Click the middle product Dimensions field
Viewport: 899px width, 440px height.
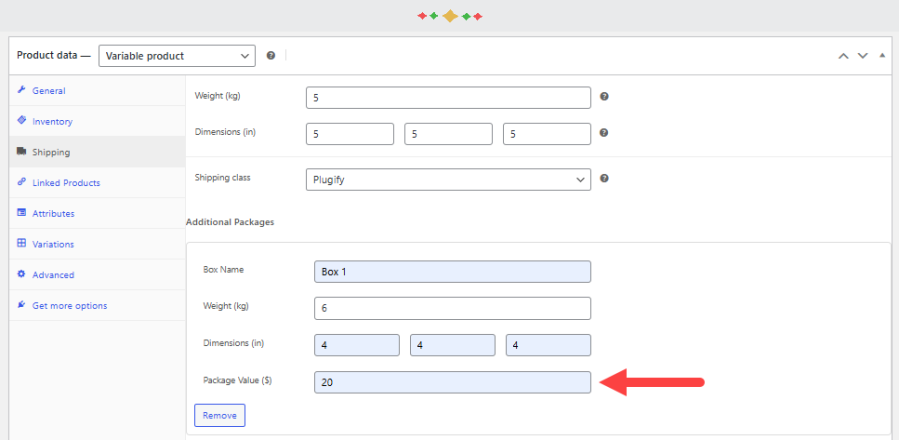pyautogui.click(x=448, y=134)
